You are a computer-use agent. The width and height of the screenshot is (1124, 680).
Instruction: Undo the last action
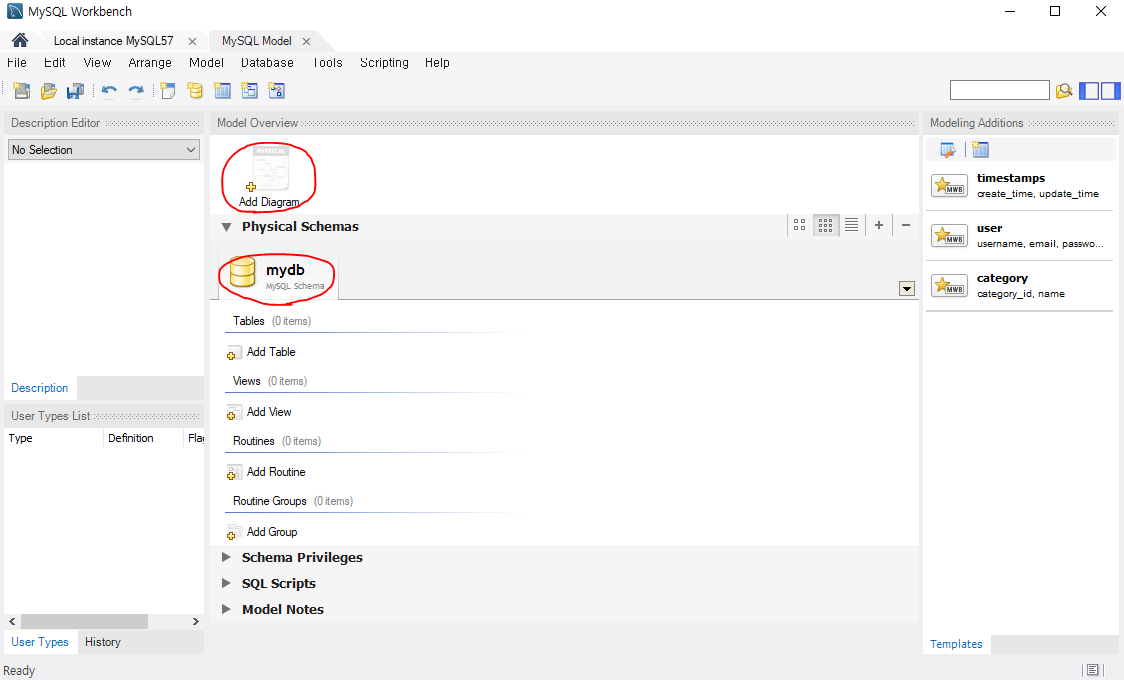coord(109,90)
